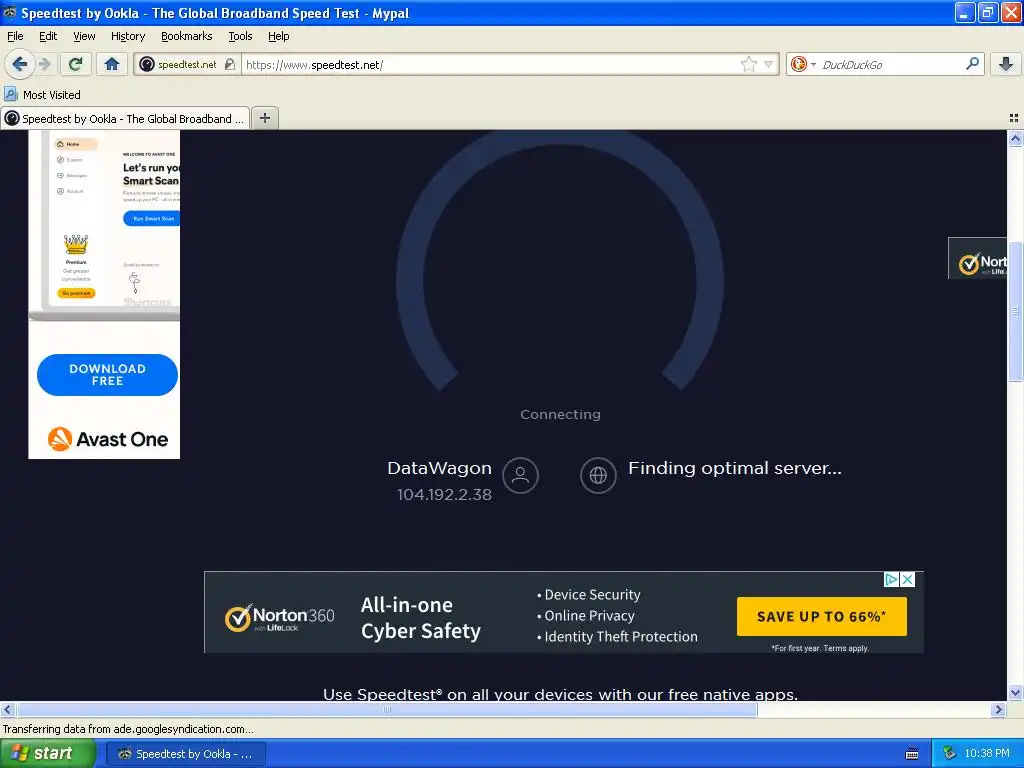Click the AdChoices triangle icon
This screenshot has width=1024, height=768.
(x=891, y=579)
